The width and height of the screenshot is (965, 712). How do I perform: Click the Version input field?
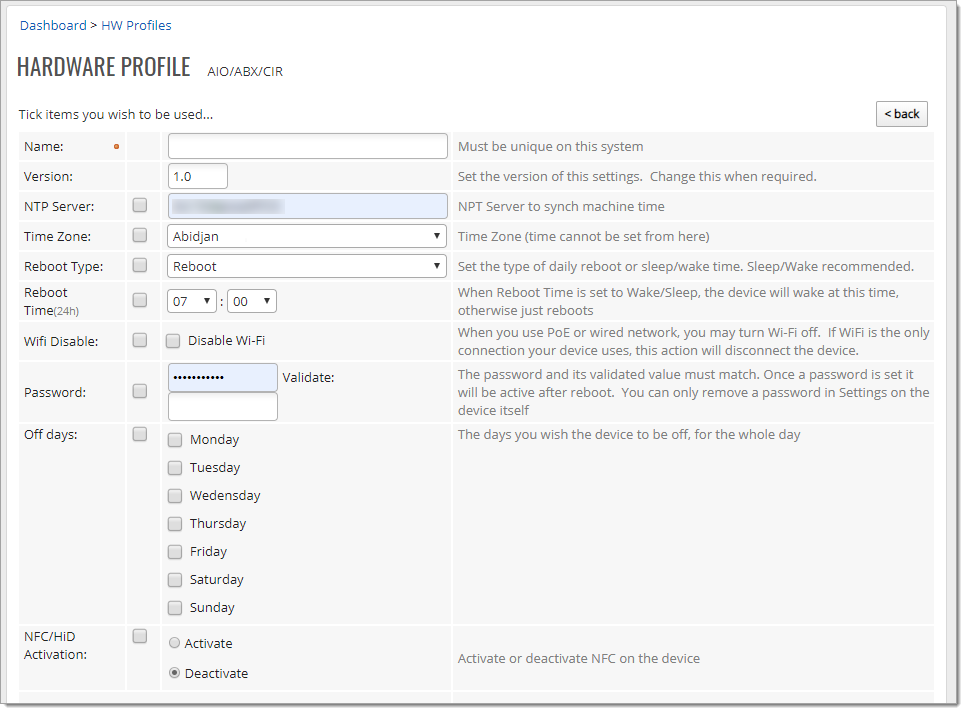pos(198,176)
